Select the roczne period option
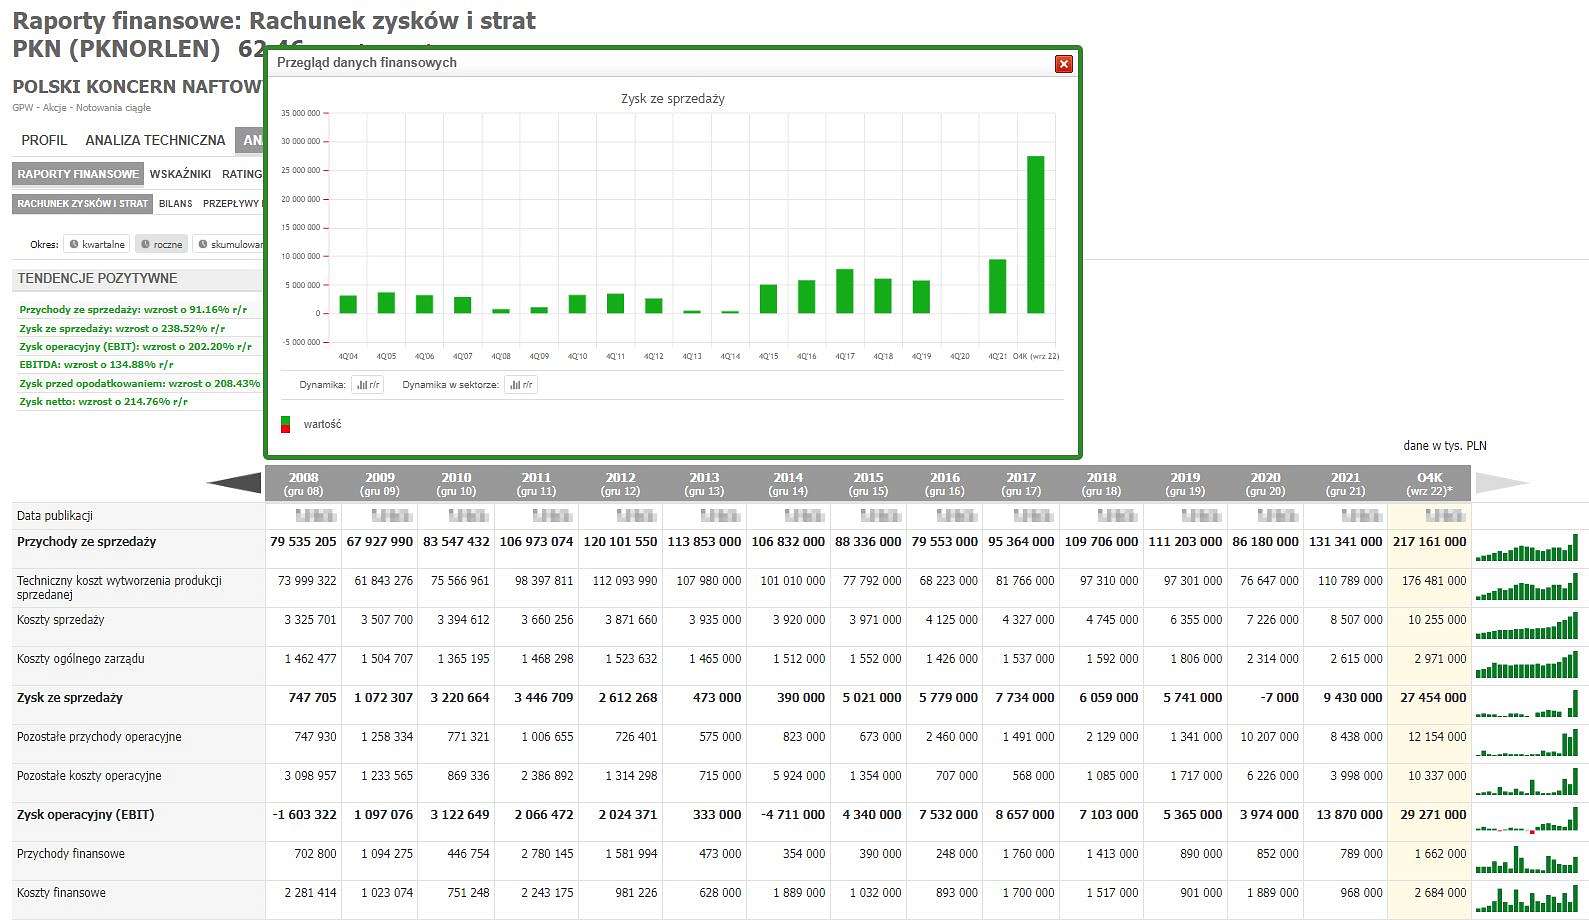The height and width of the screenshot is (920, 1589). (161, 244)
